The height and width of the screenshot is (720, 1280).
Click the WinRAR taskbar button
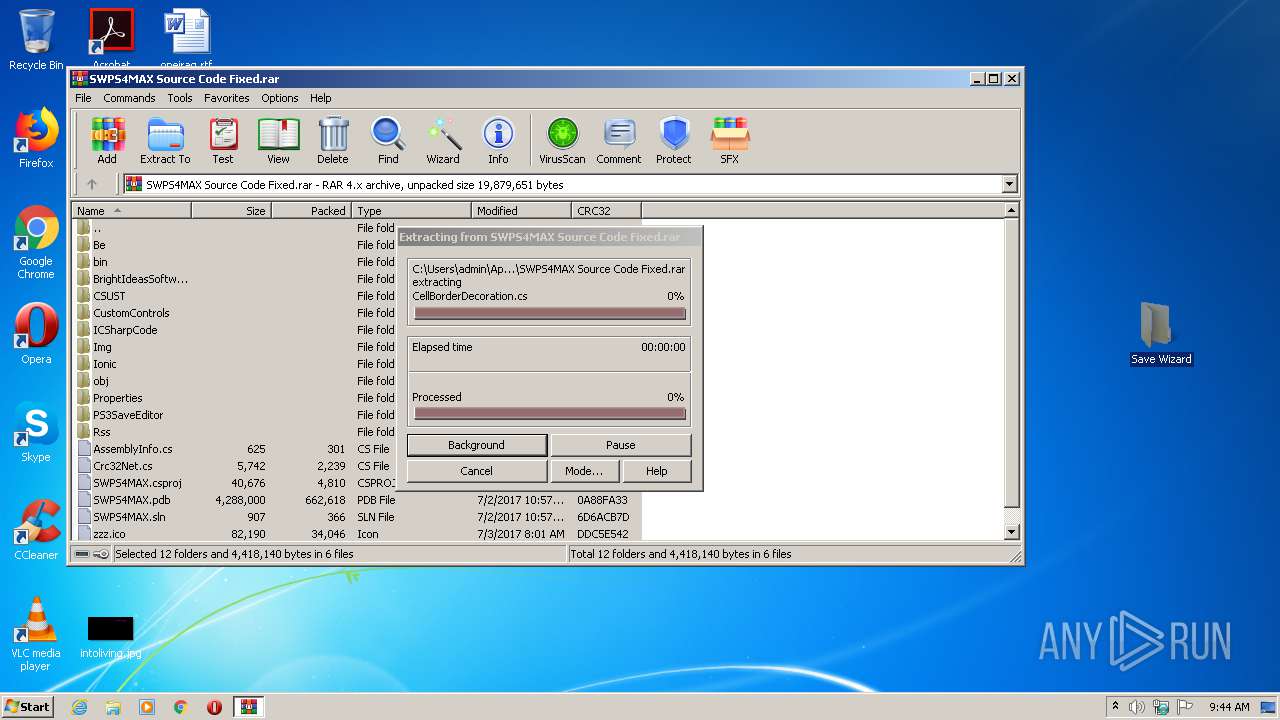249,707
